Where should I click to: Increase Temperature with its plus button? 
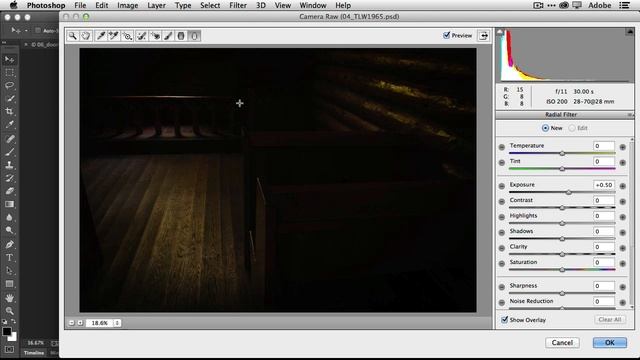pos(622,147)
